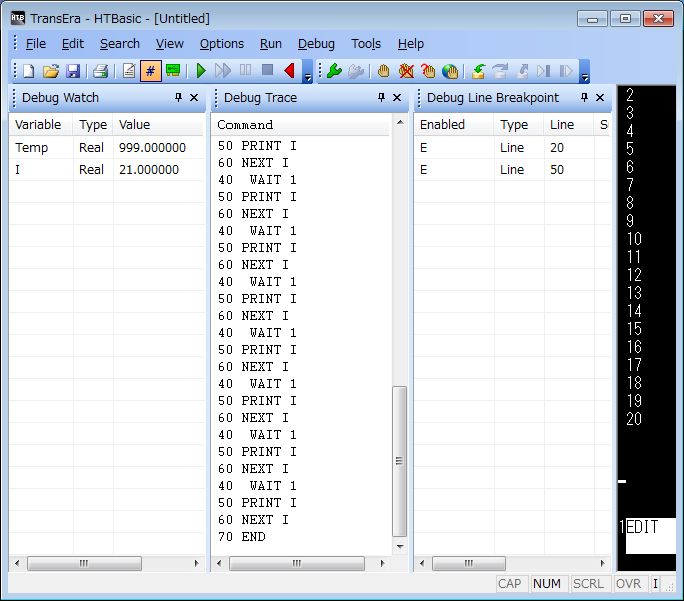Run the program with green play button

pyautogui.click(x=201, y=71)
